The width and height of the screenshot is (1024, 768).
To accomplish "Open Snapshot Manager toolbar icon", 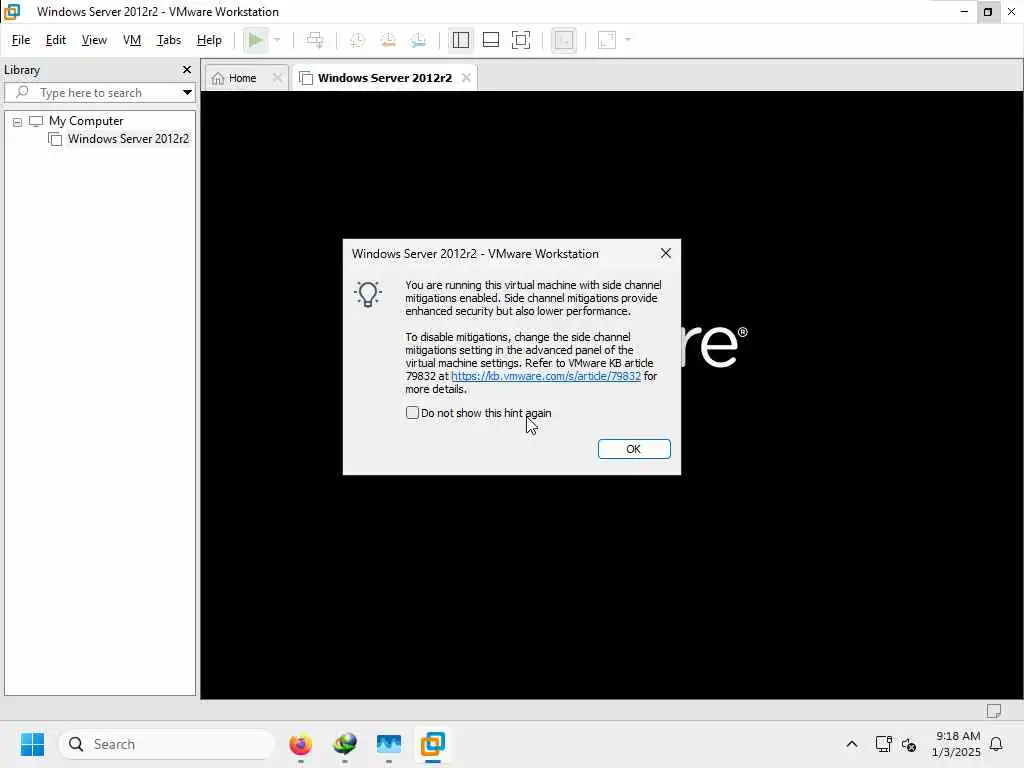I will coord(419,40).
